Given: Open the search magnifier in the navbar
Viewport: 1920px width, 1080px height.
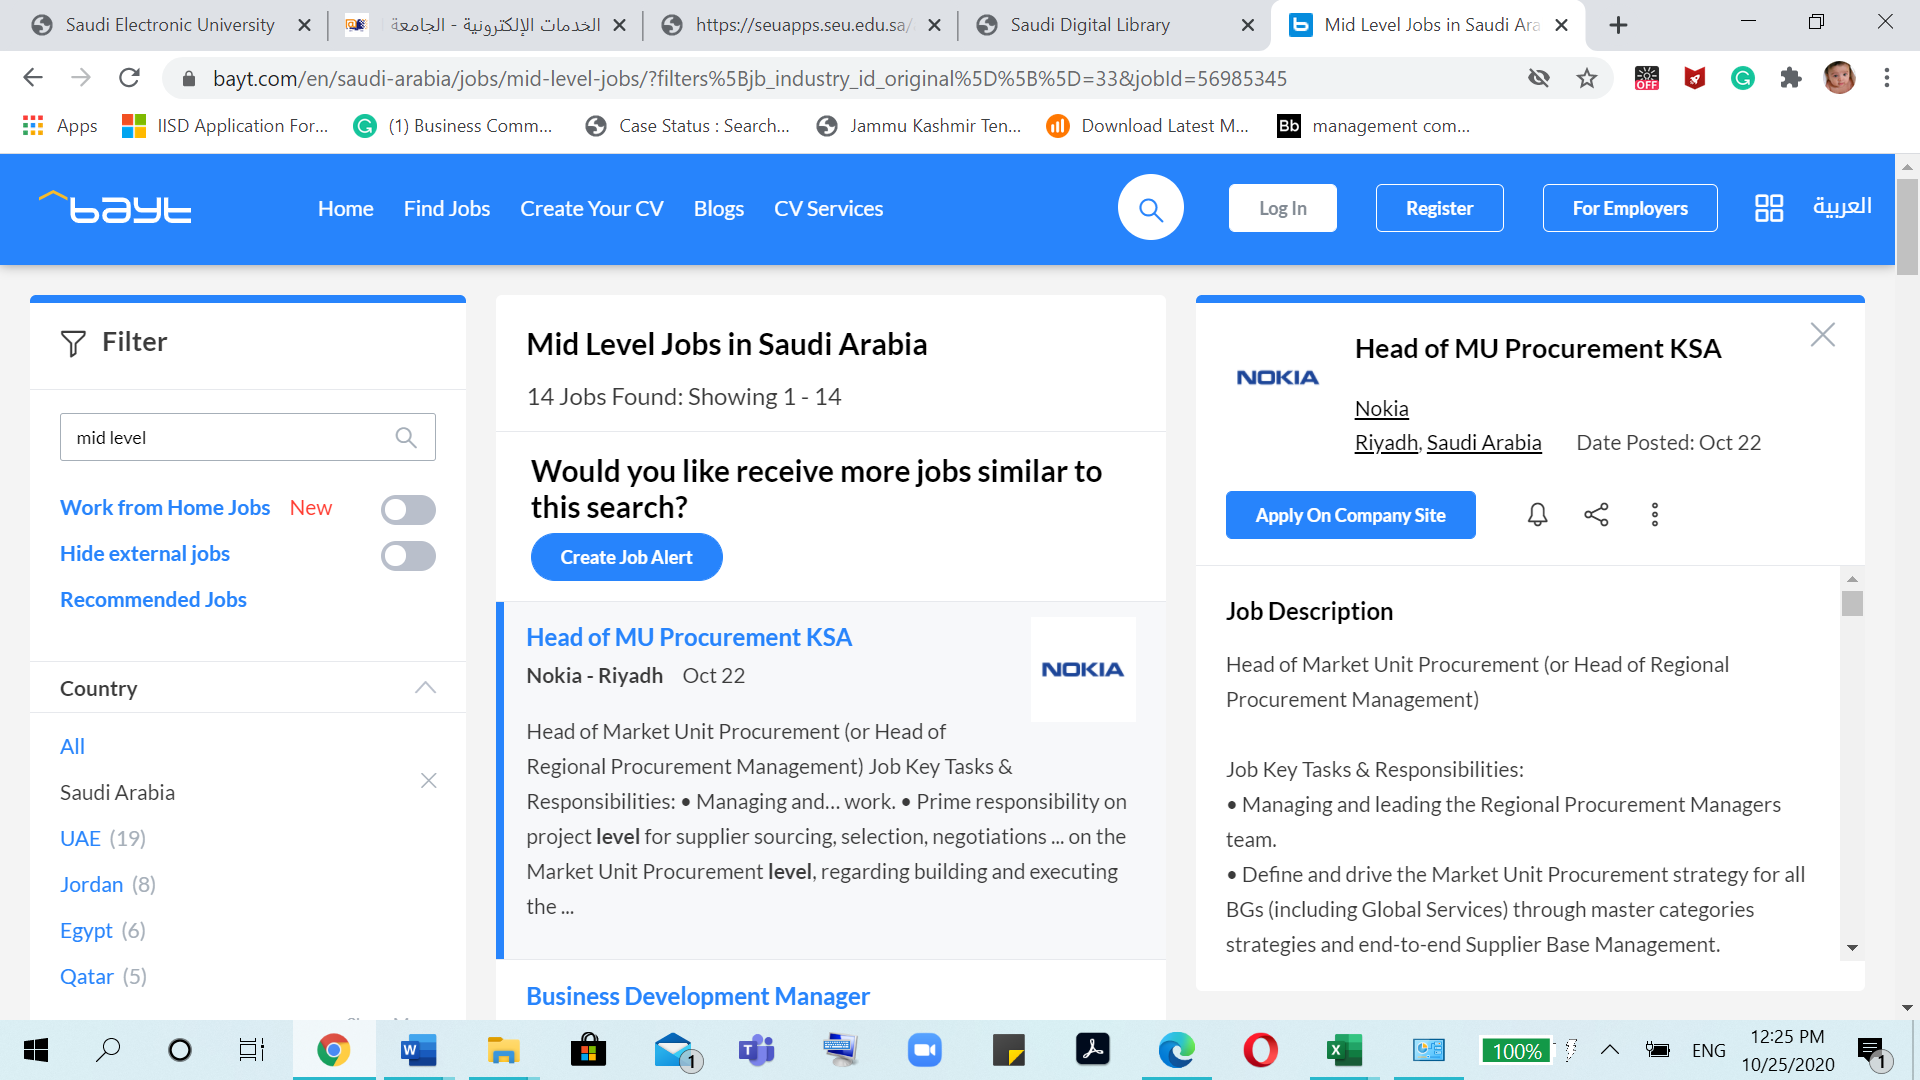Looking at the screenshot, I should [x=1150, y=207].
